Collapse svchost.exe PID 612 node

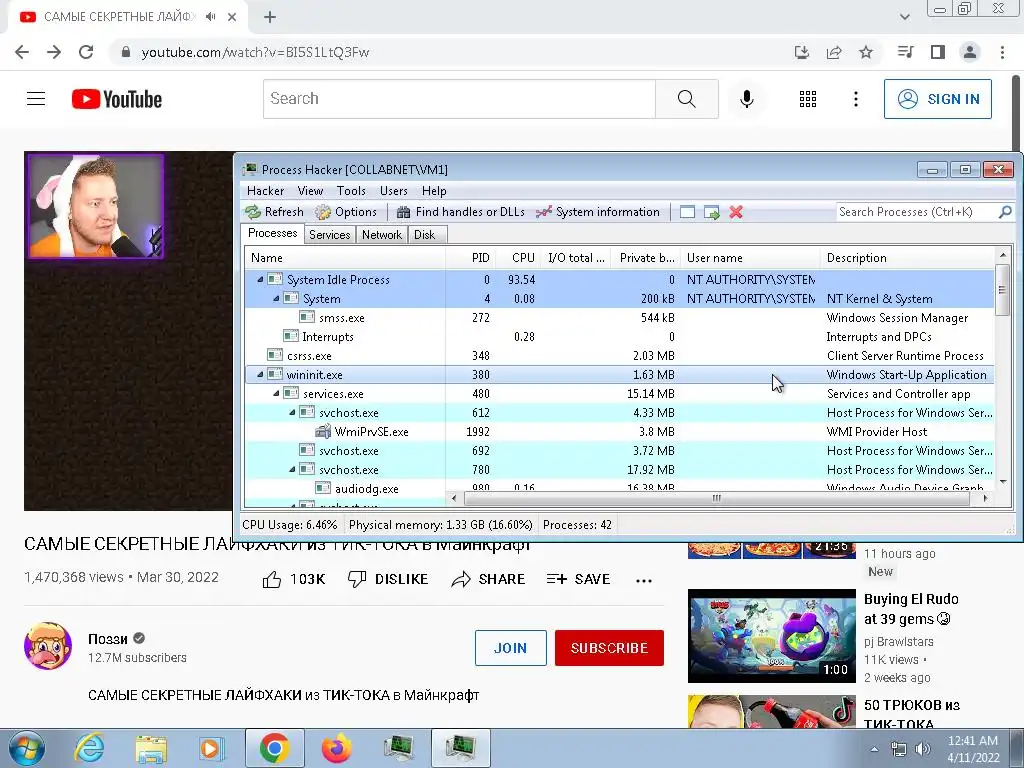(293, 412)
